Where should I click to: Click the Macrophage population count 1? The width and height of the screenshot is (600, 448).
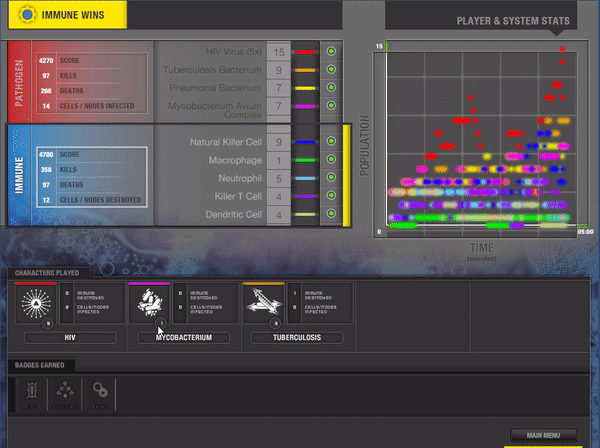pos(279,160)
